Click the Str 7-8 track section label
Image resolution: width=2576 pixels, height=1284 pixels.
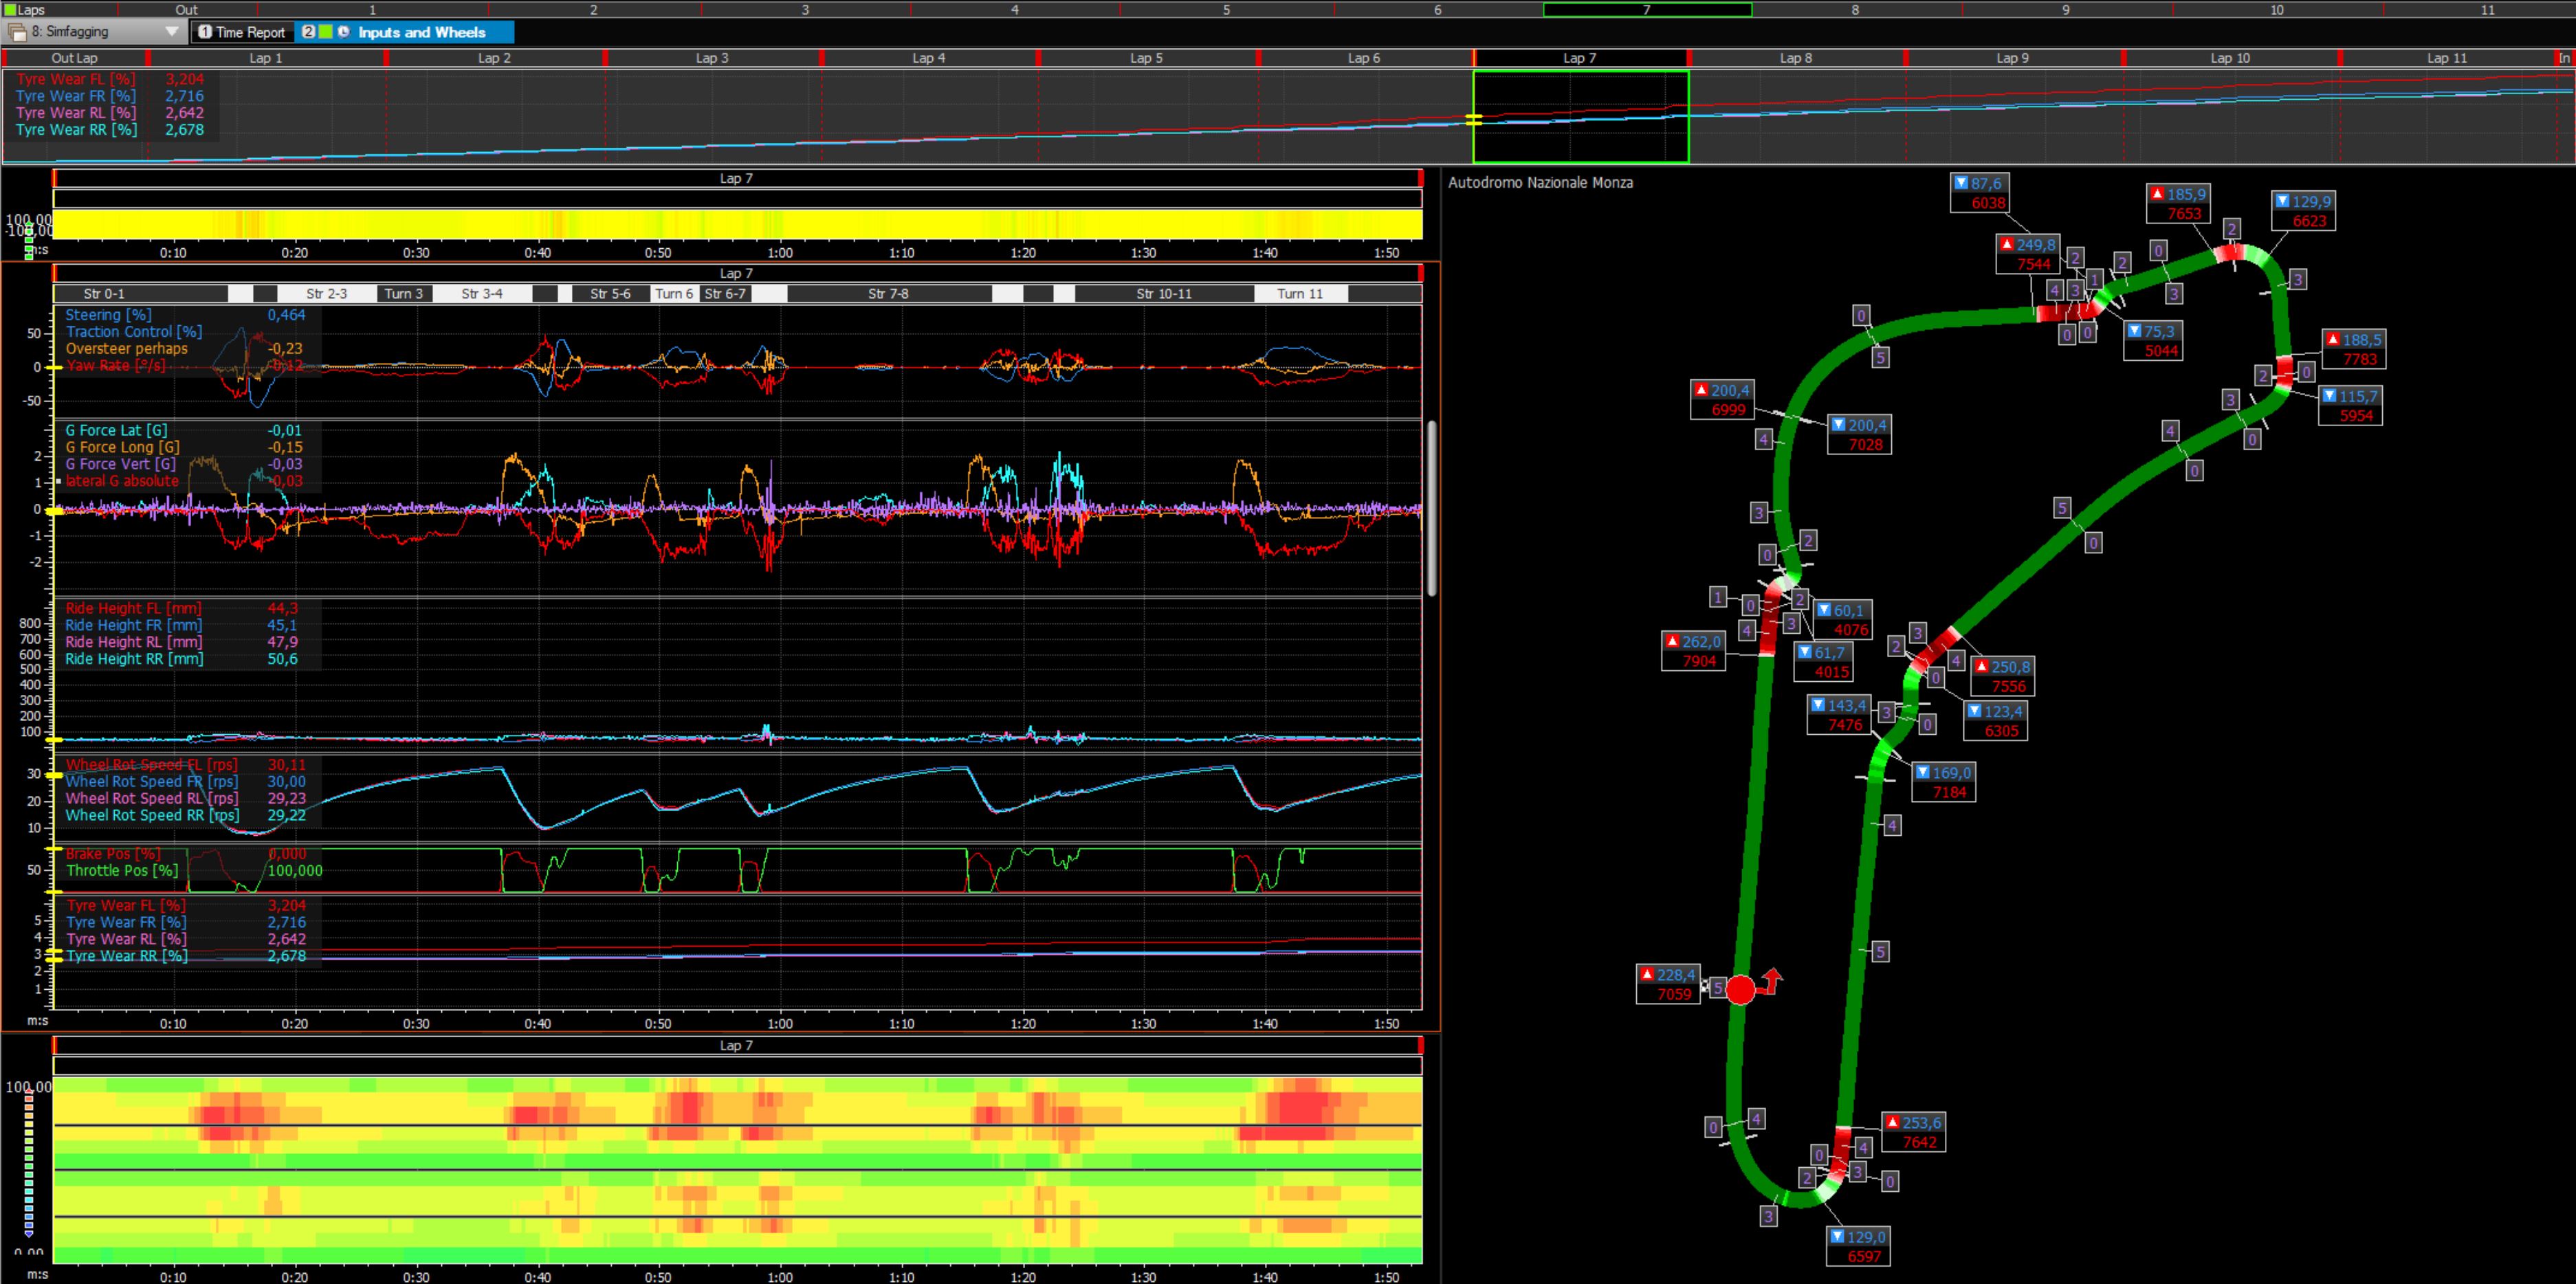coord(888,294)
